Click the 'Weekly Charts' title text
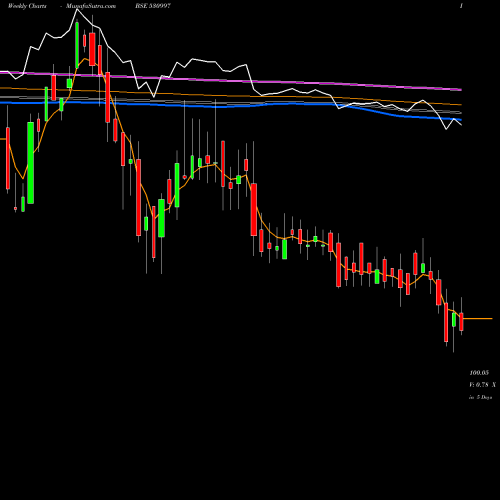Image resolution: width=500 pixels, height=500 pixels. (x=27, y=6)
